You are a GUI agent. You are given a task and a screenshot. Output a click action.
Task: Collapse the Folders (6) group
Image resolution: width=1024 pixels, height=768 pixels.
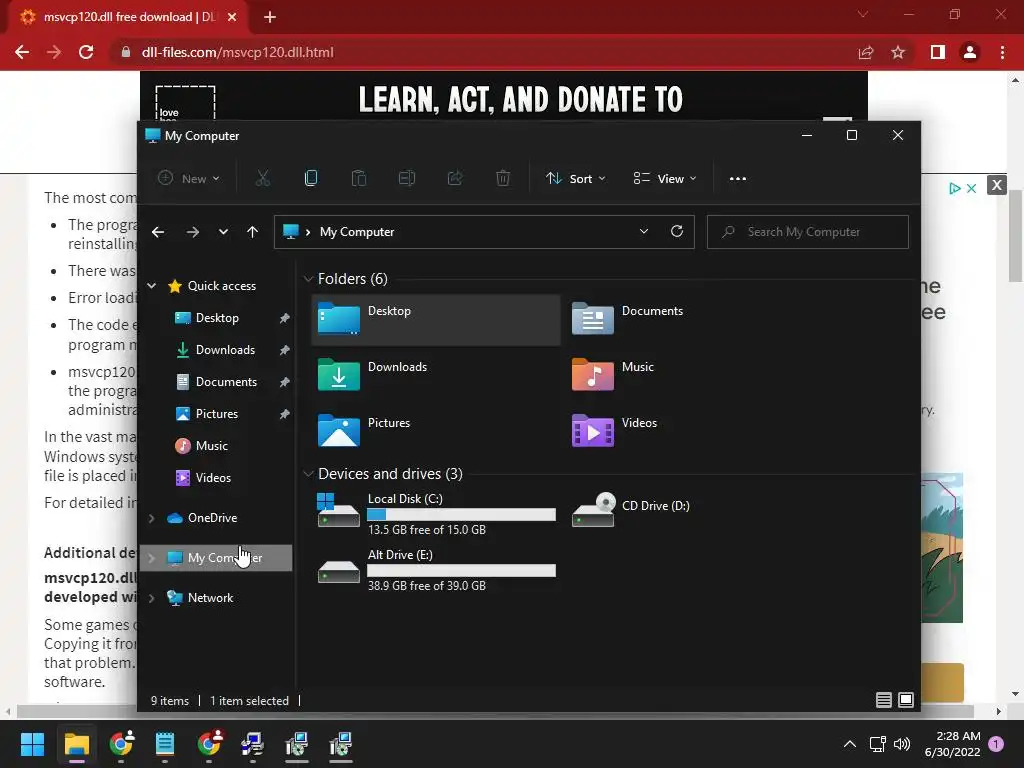point(308,279)
